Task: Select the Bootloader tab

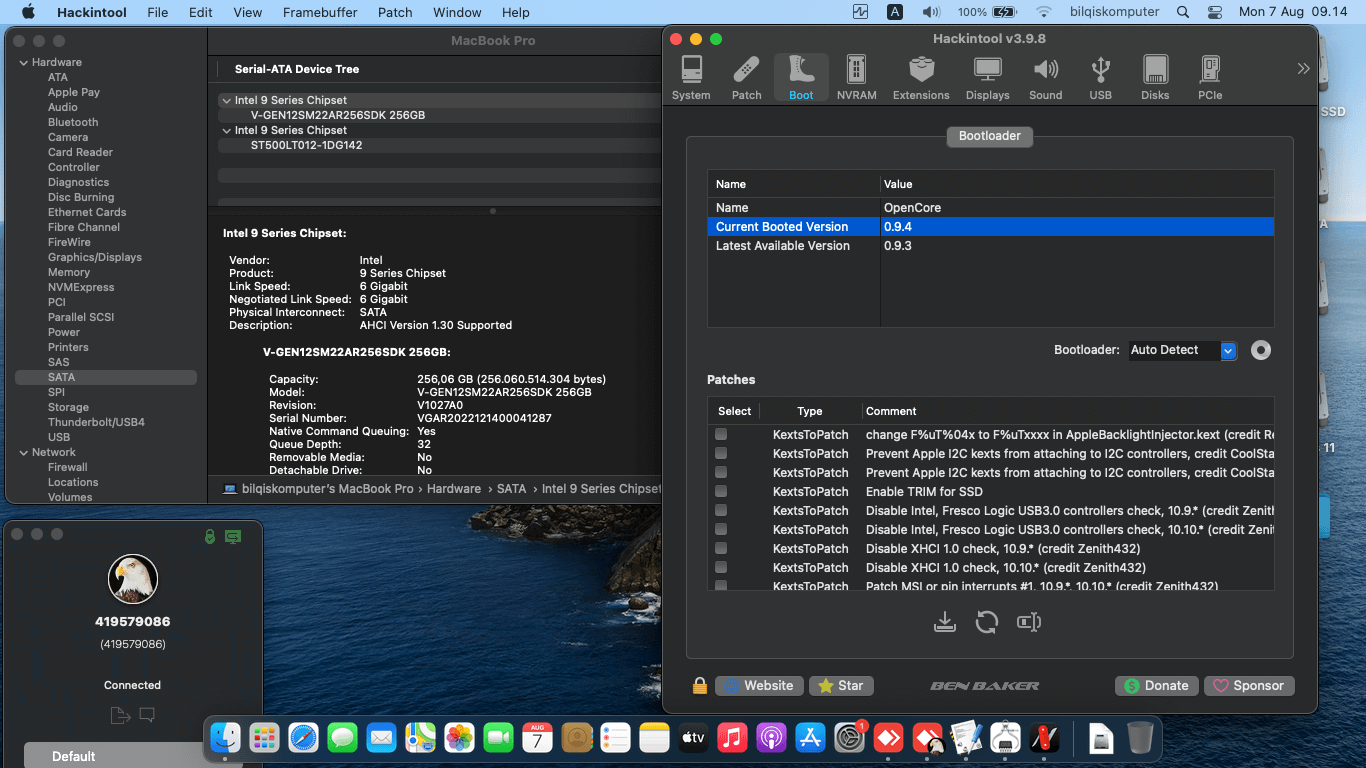Action: coord(990,136)
